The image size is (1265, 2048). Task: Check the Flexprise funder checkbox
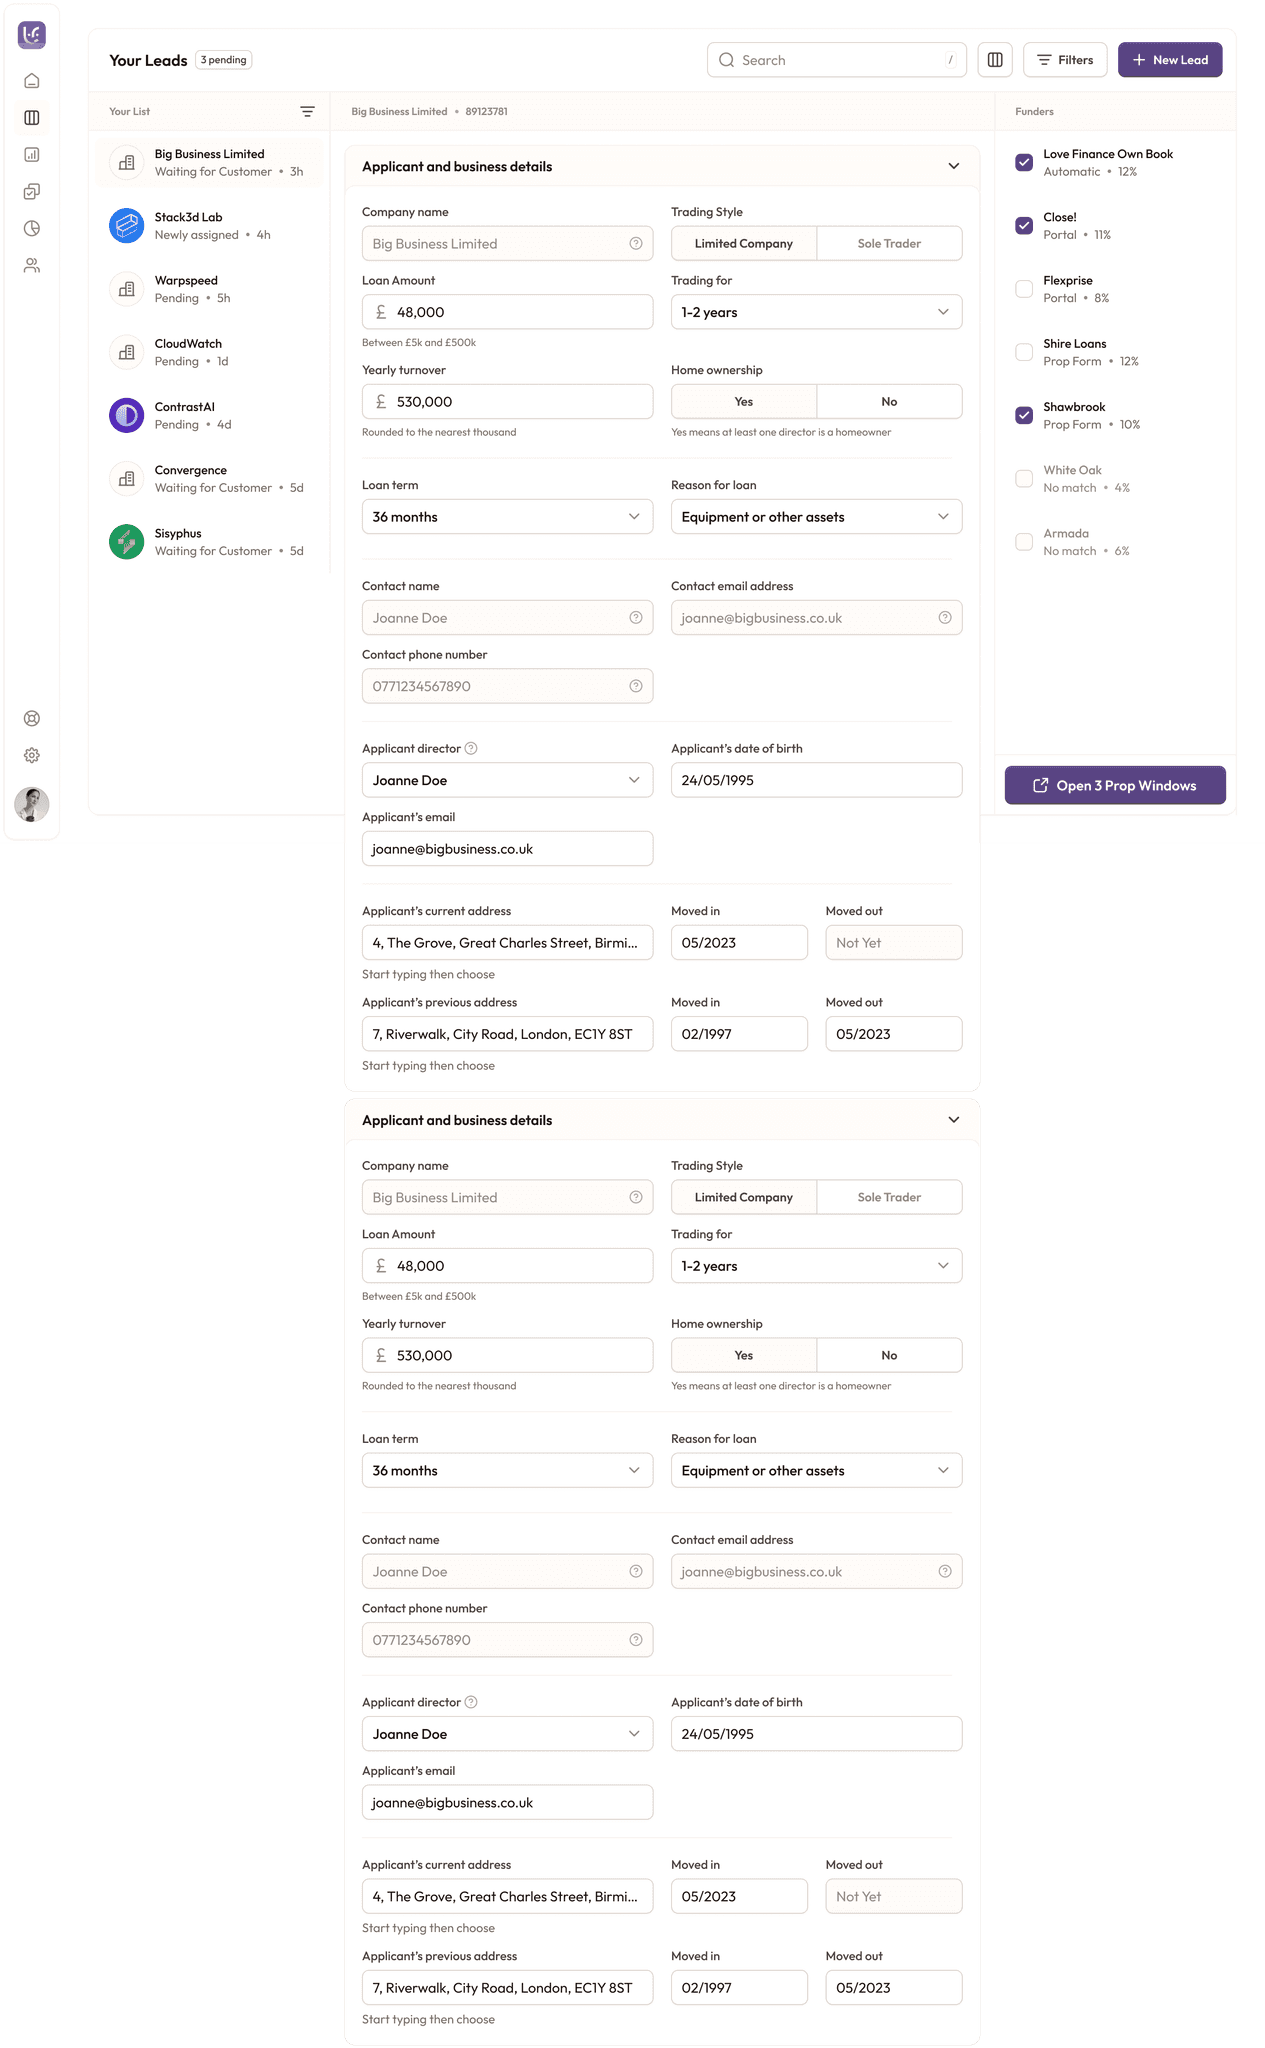[1024, 289]
